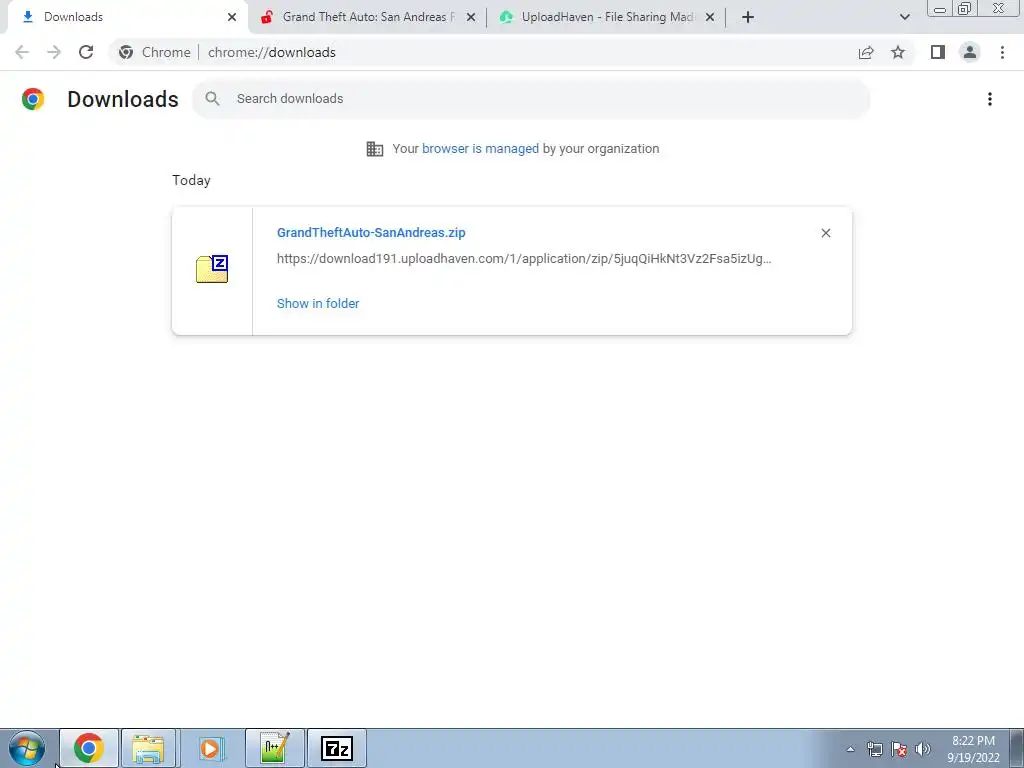The image size is (1024, 768).
Task: Close the UploadHaven tab
Action: point(710,17)
